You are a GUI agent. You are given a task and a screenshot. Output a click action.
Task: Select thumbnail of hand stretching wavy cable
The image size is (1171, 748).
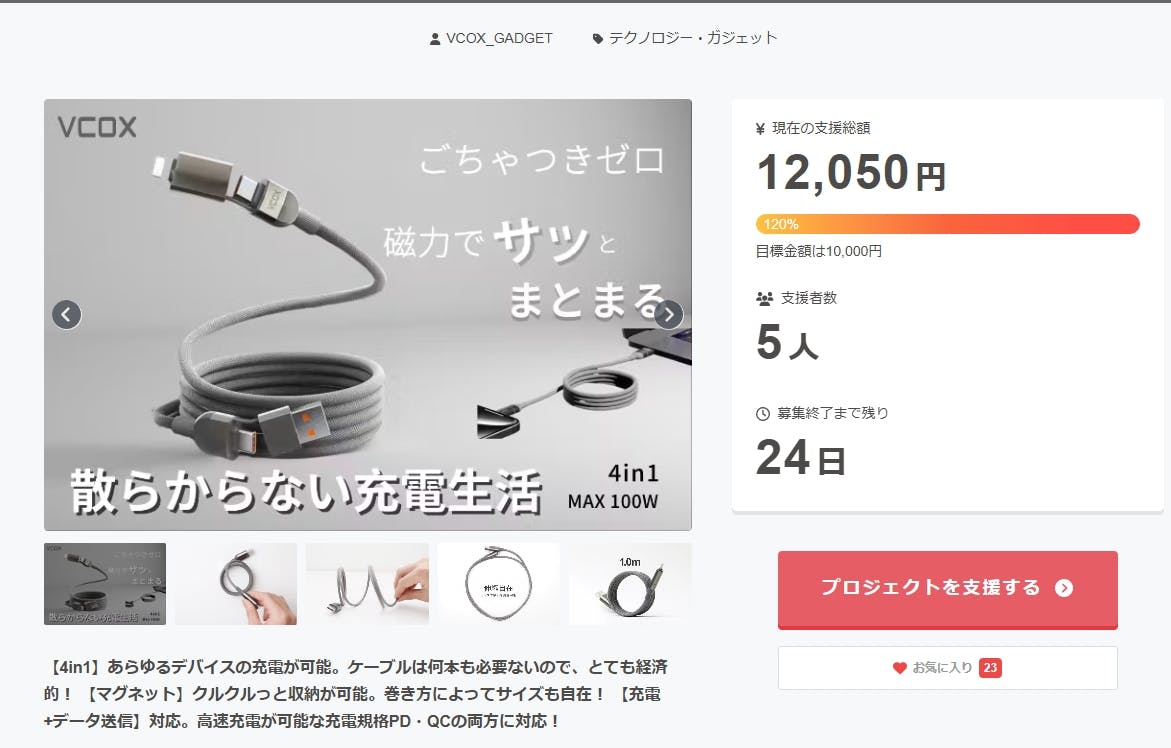(367, 584)
